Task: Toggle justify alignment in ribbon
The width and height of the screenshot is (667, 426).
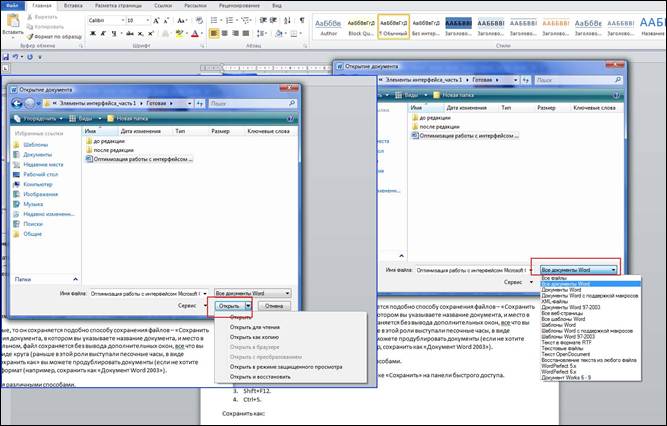Action: point(245,33)
